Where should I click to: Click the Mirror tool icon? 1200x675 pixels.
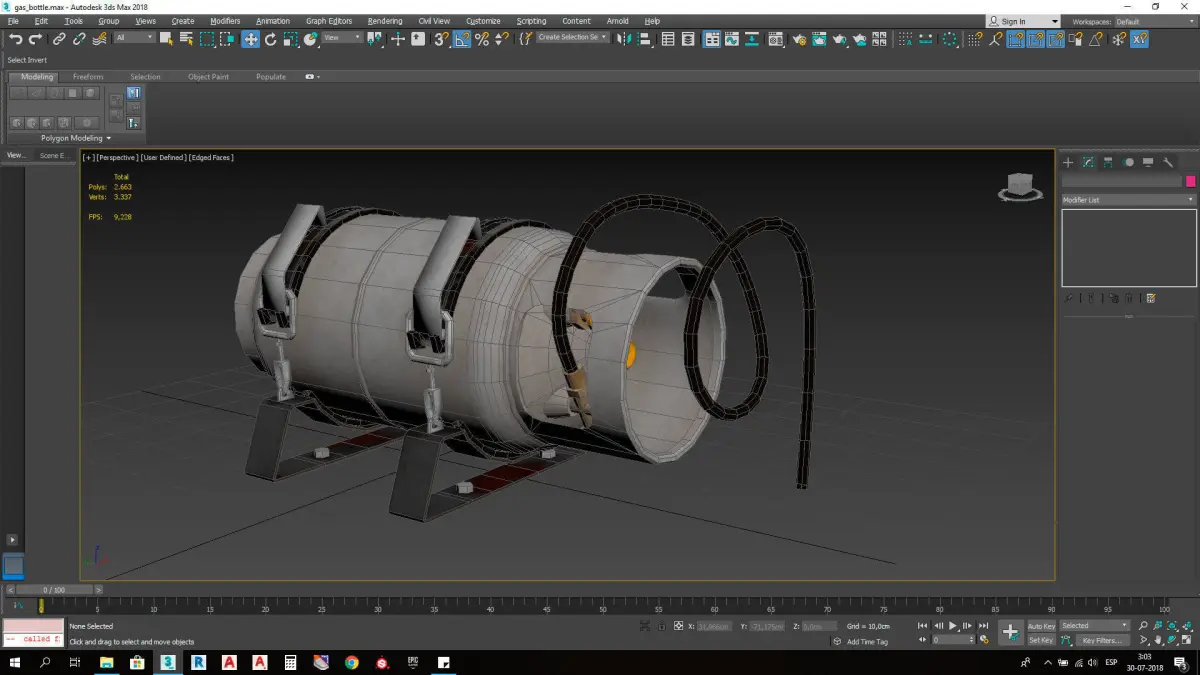coord(624,39)
